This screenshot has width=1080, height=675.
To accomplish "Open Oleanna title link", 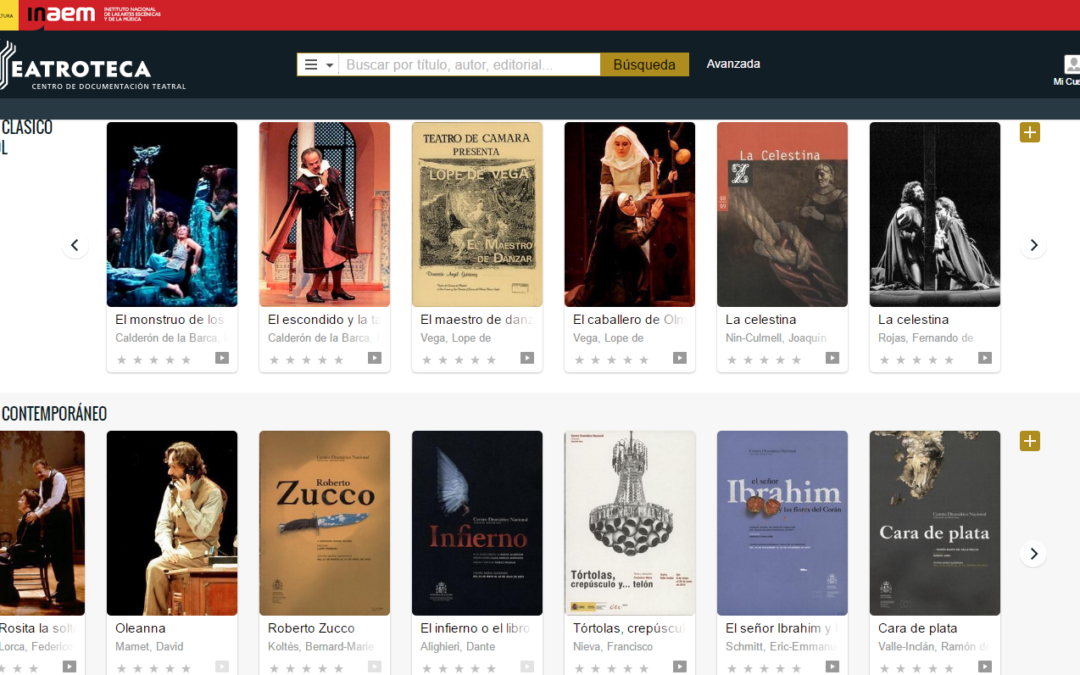I will tap(140, 628).
